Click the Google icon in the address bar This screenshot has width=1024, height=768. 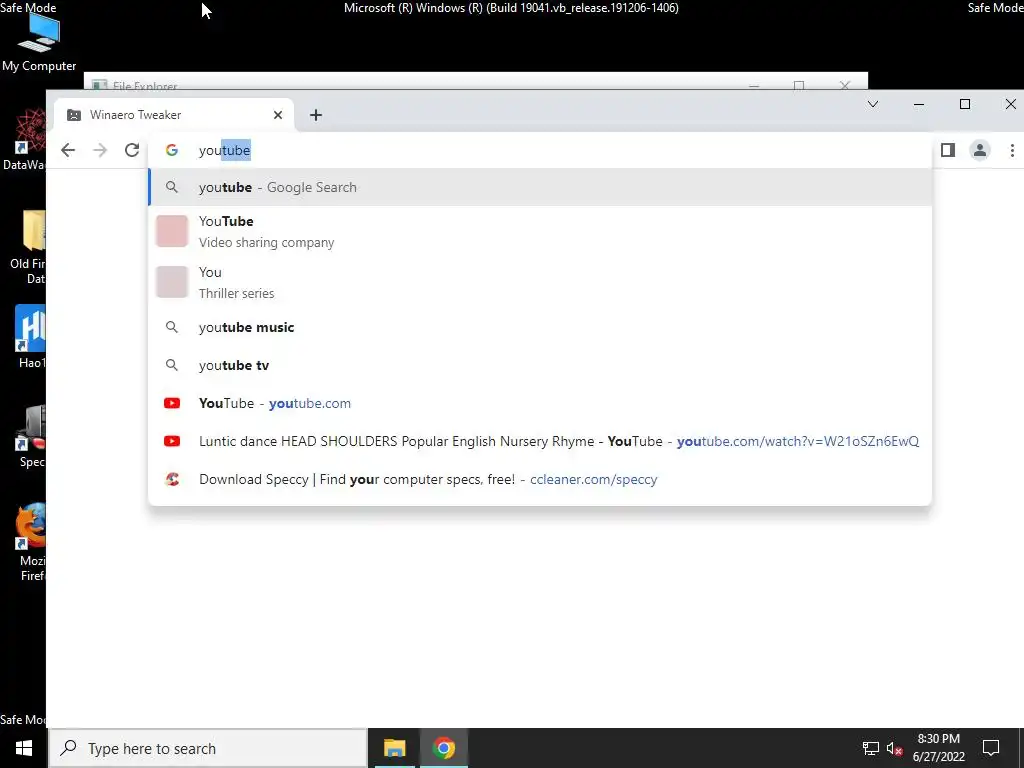pyautogui.click(x=172, y=150)
